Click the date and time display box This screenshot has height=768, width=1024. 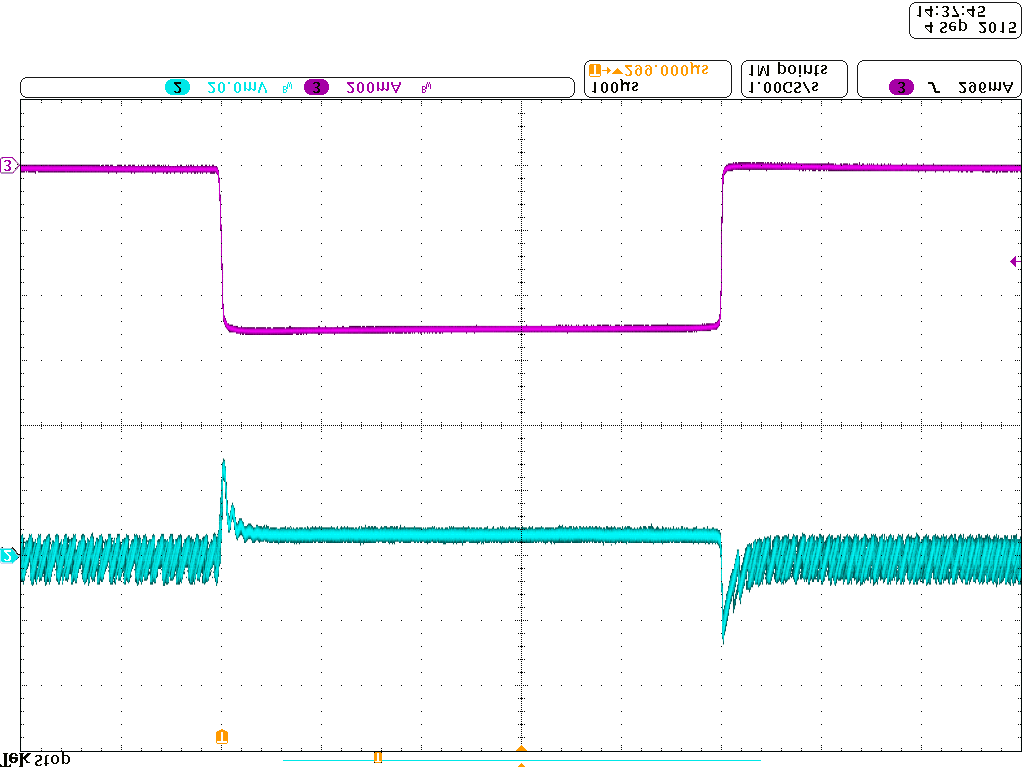click(964, 20)
